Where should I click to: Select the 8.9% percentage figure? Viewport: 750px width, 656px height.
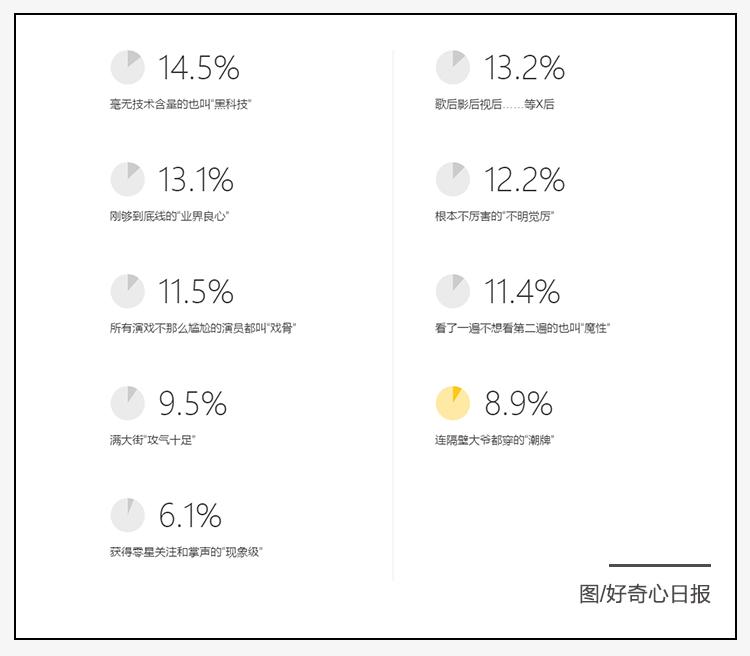coord(518,403)
